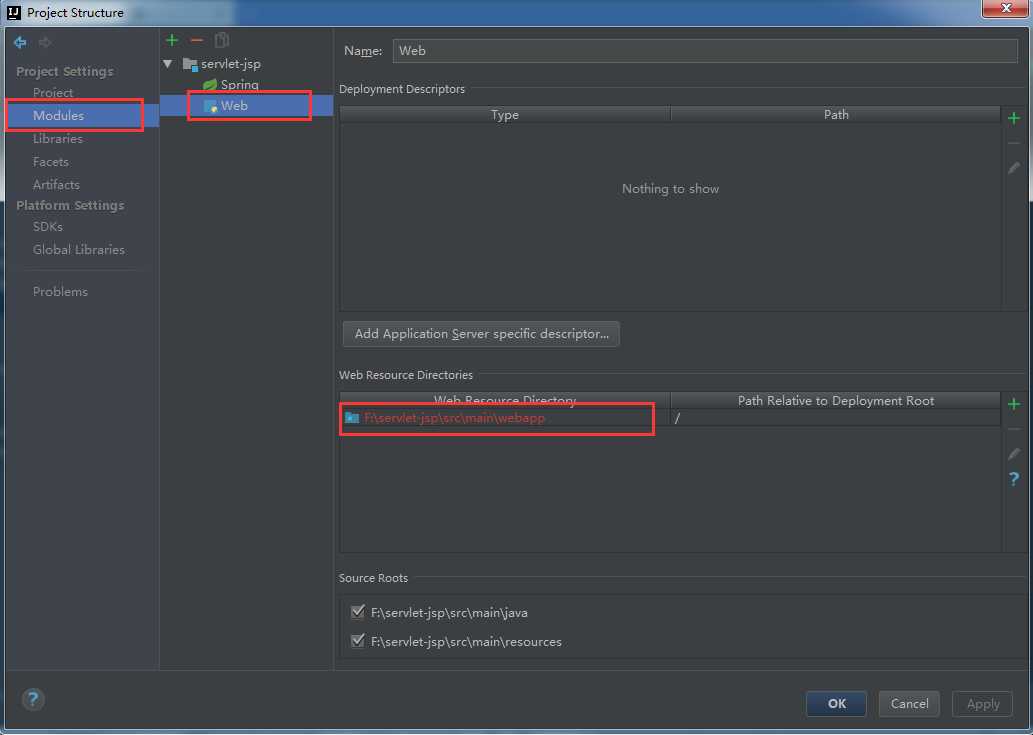Click the forward navigation arrow
Image resolution: width=1033 pixels, height=735 pixels.
pos(45,42)
